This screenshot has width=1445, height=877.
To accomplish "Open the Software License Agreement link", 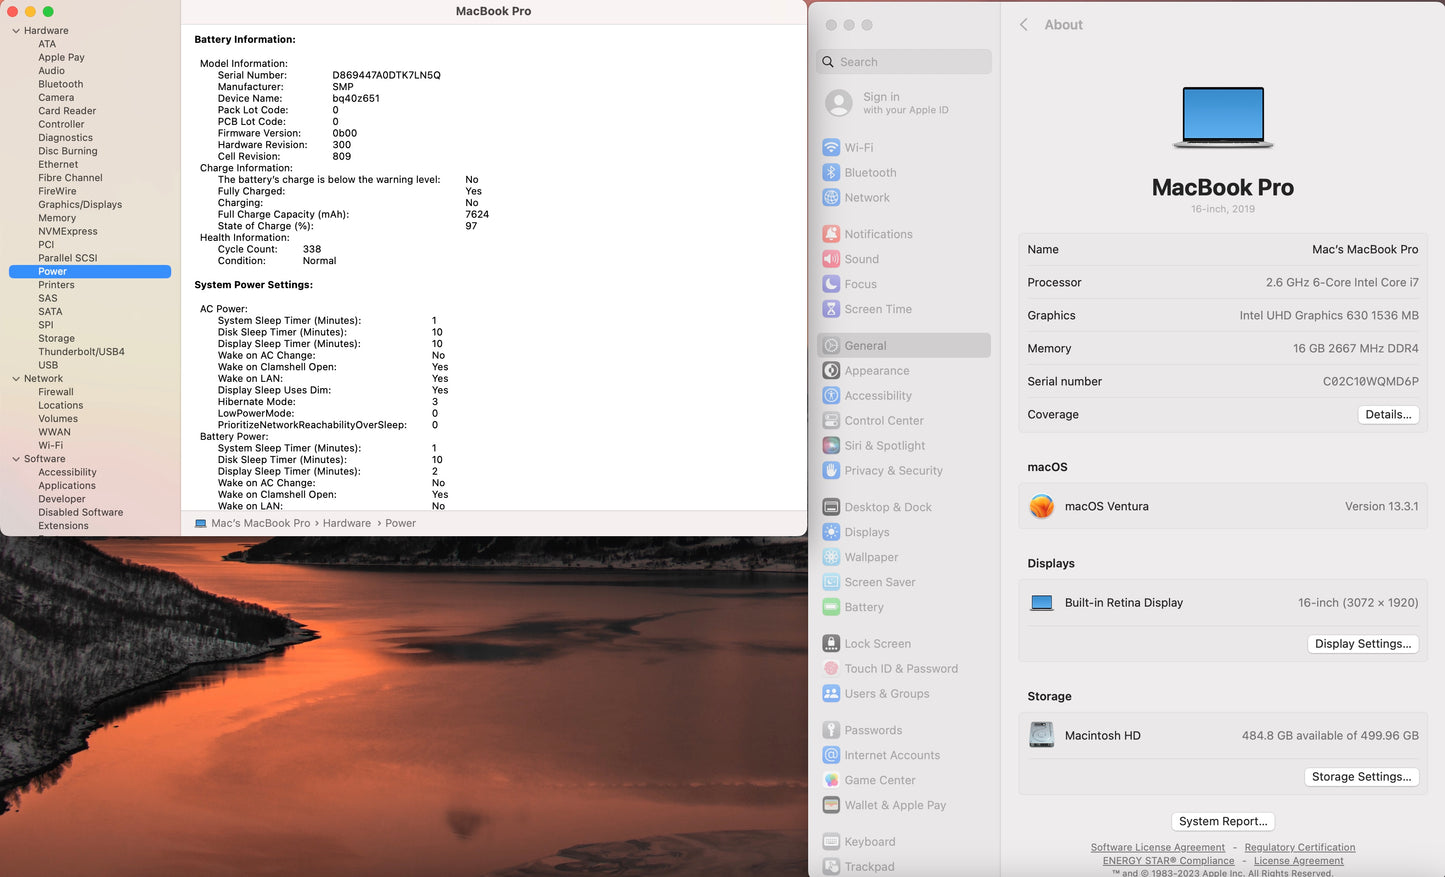I will point(1157,847).
